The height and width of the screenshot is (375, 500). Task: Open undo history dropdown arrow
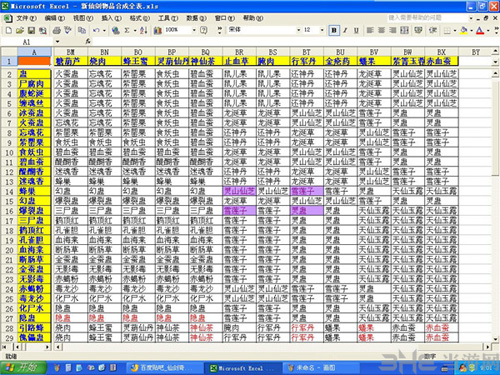104,30
